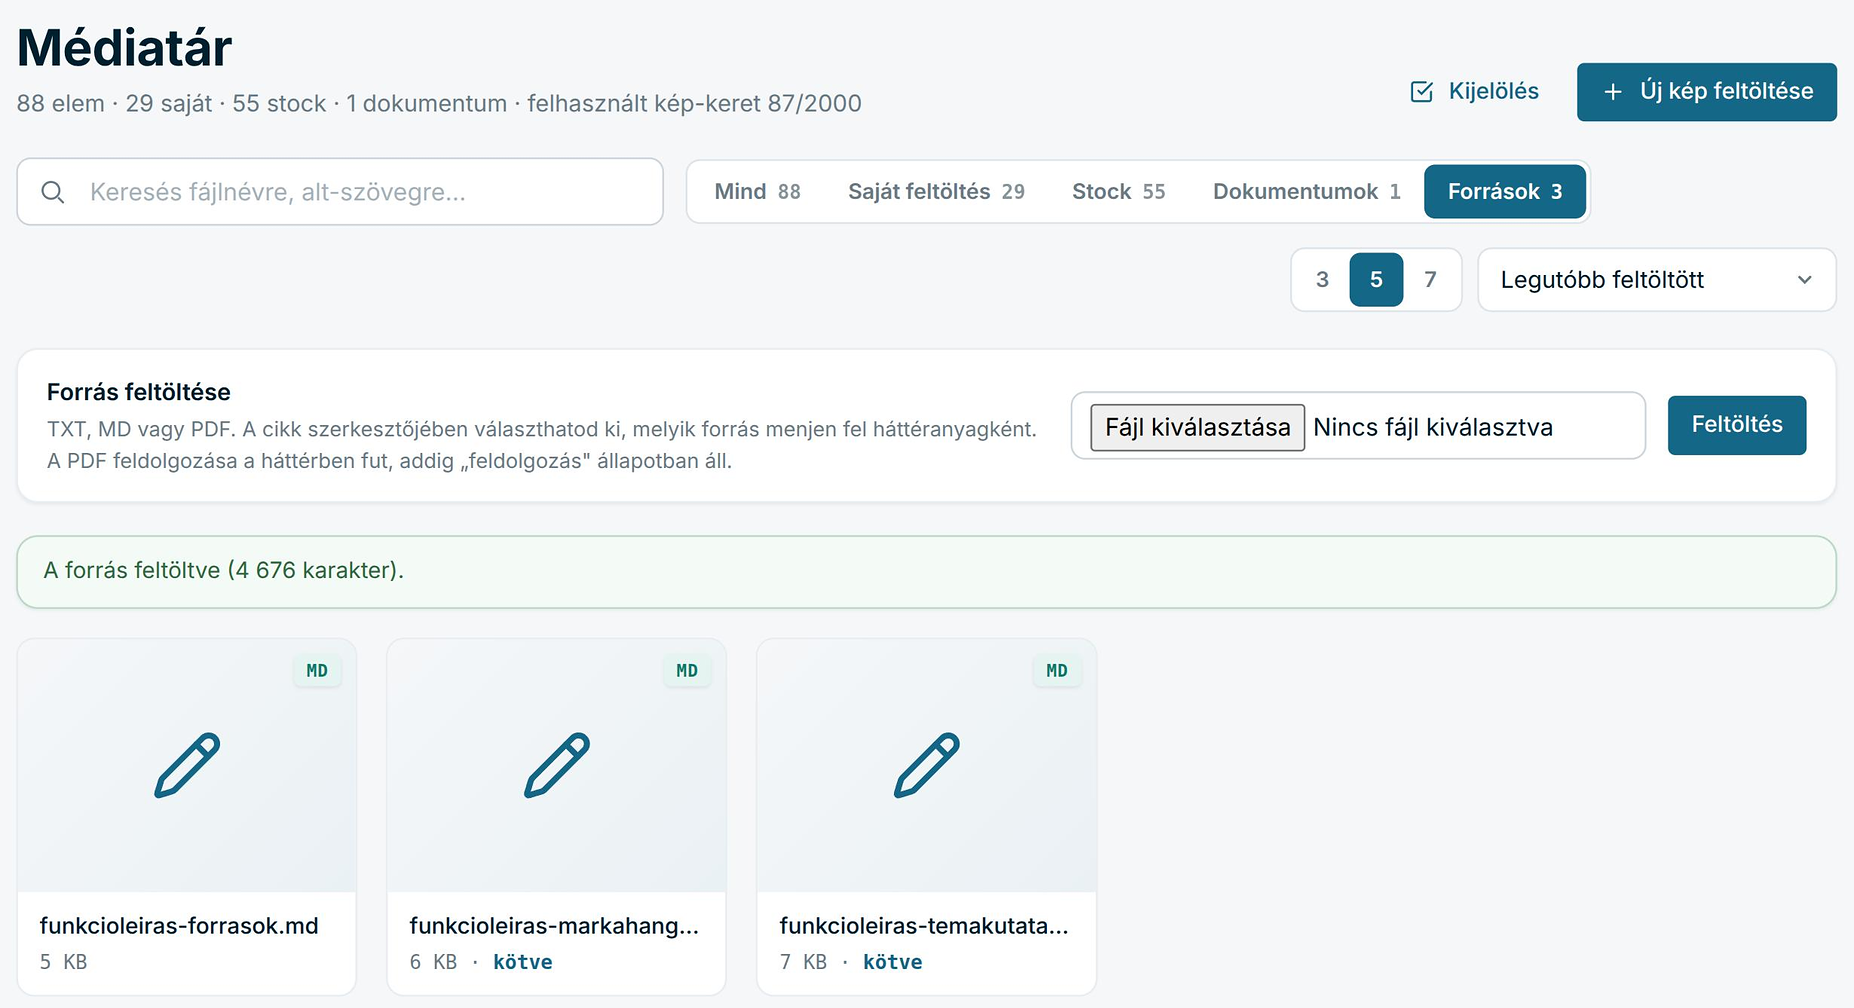Switch to the Stock 55 tab

(x=1118, y=191)
